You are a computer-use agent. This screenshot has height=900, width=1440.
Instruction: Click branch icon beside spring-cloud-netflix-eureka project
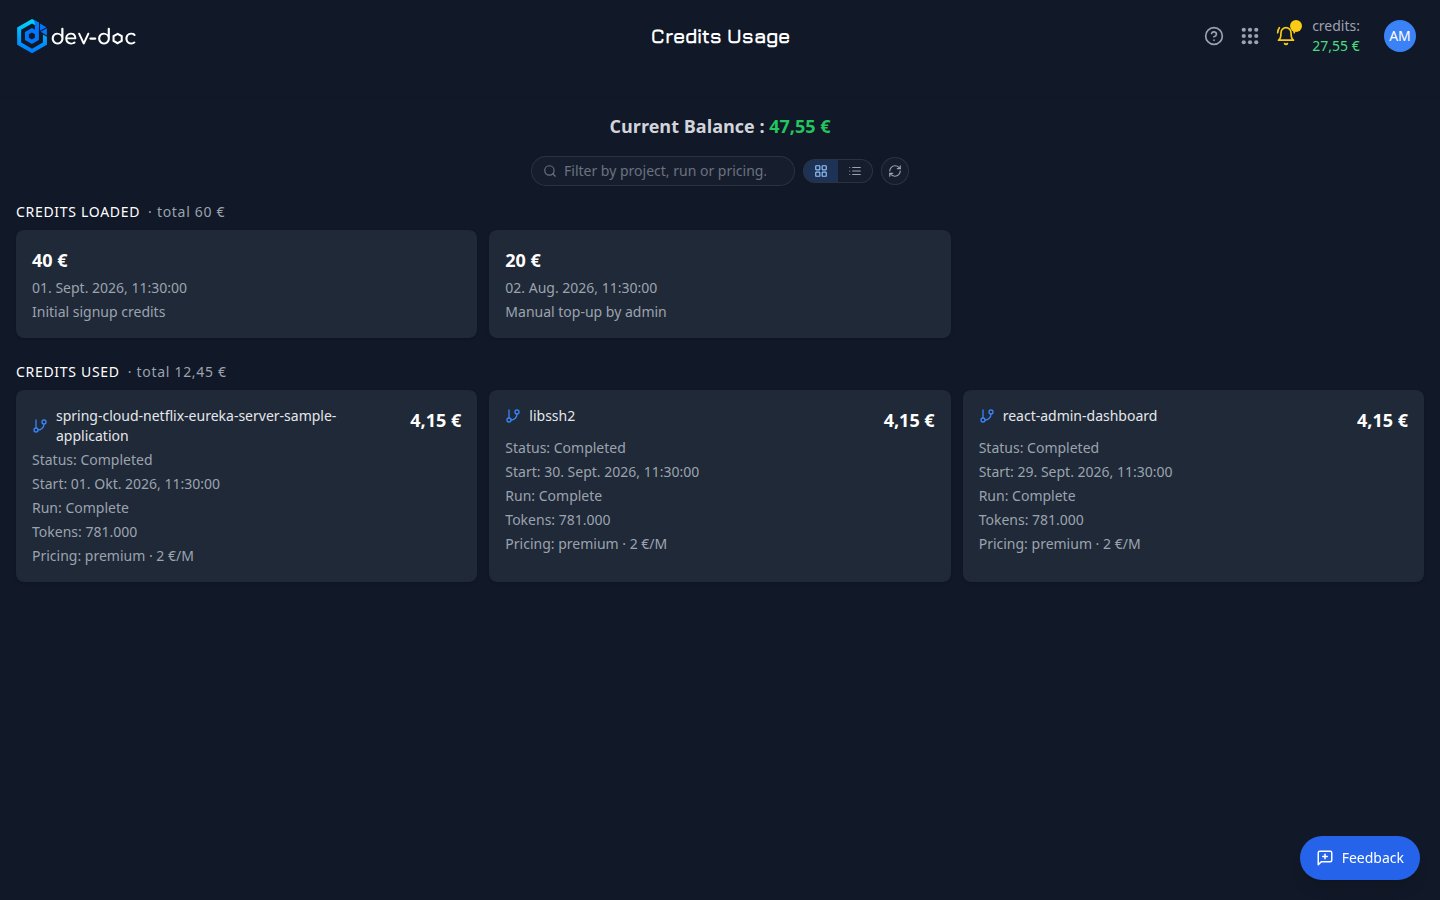click(x=40, y=426)
